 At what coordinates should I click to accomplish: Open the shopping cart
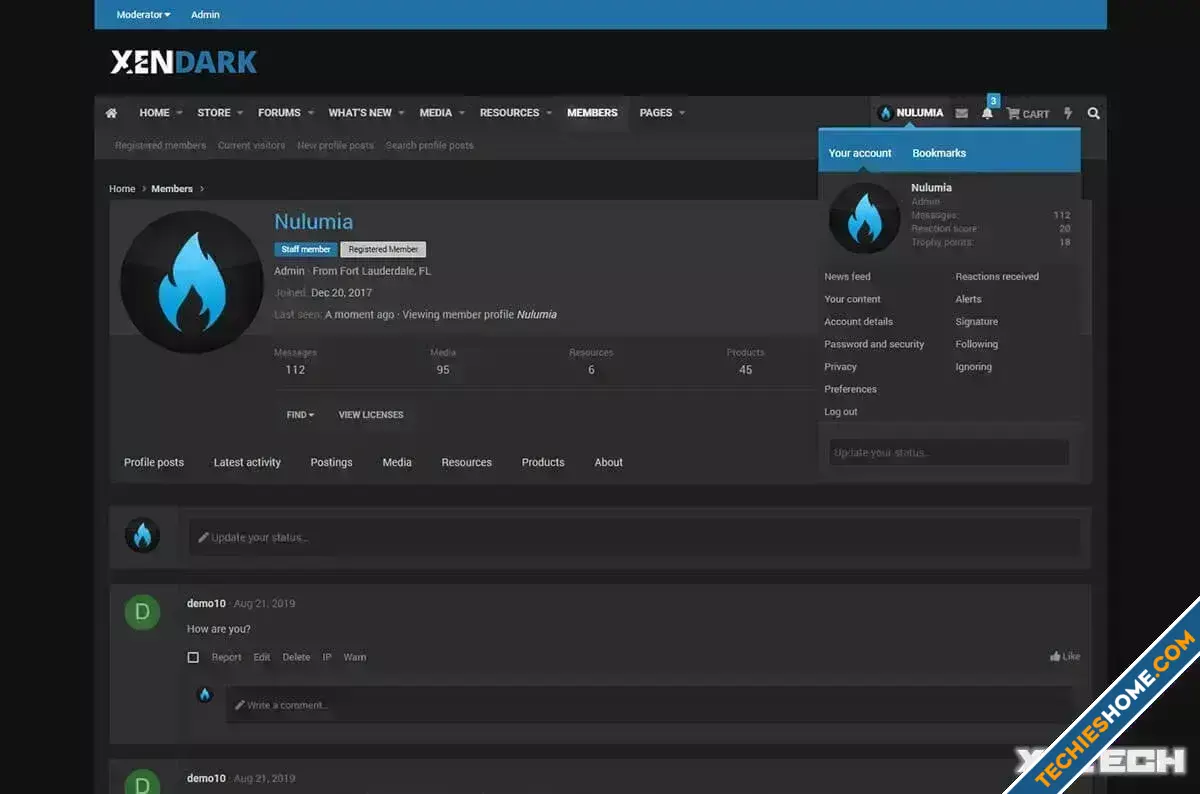tap(1028, 114)
